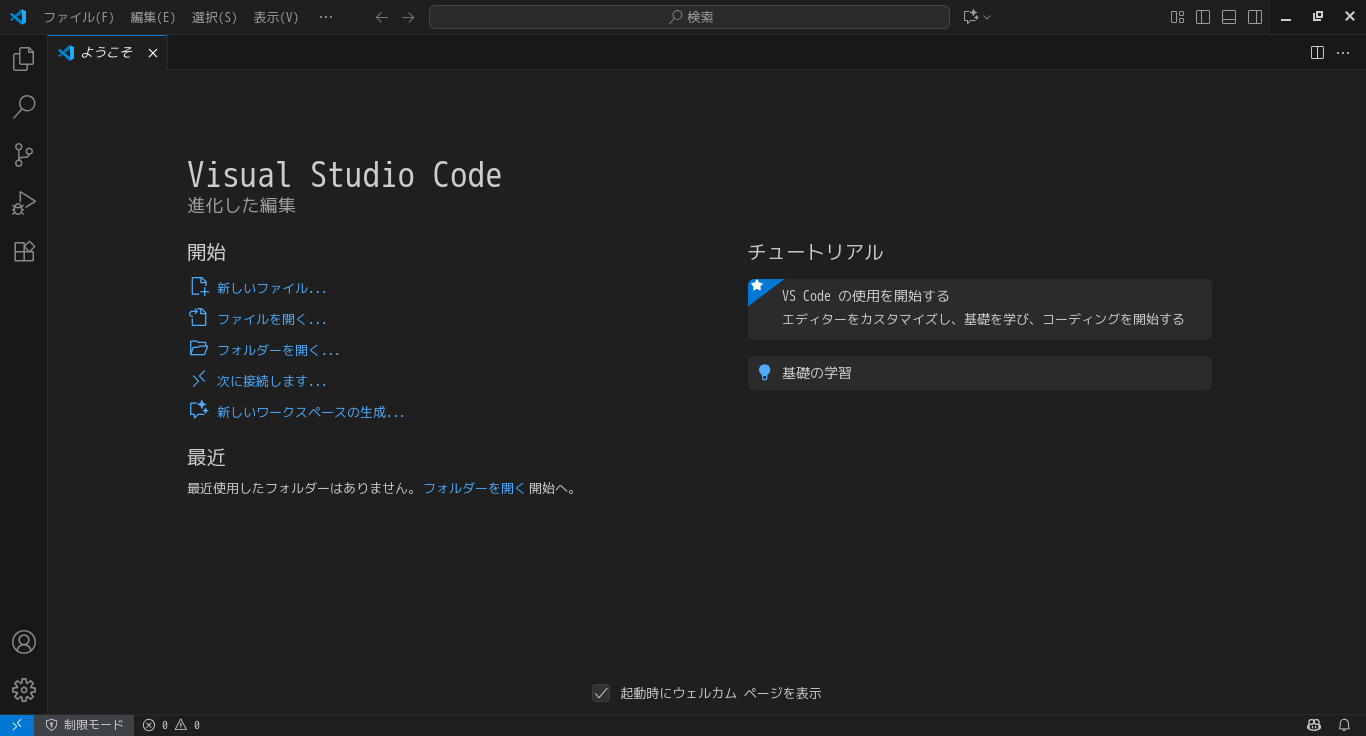
Task: Click the 制限モード status bar indicator
Action: coord(85,725)
